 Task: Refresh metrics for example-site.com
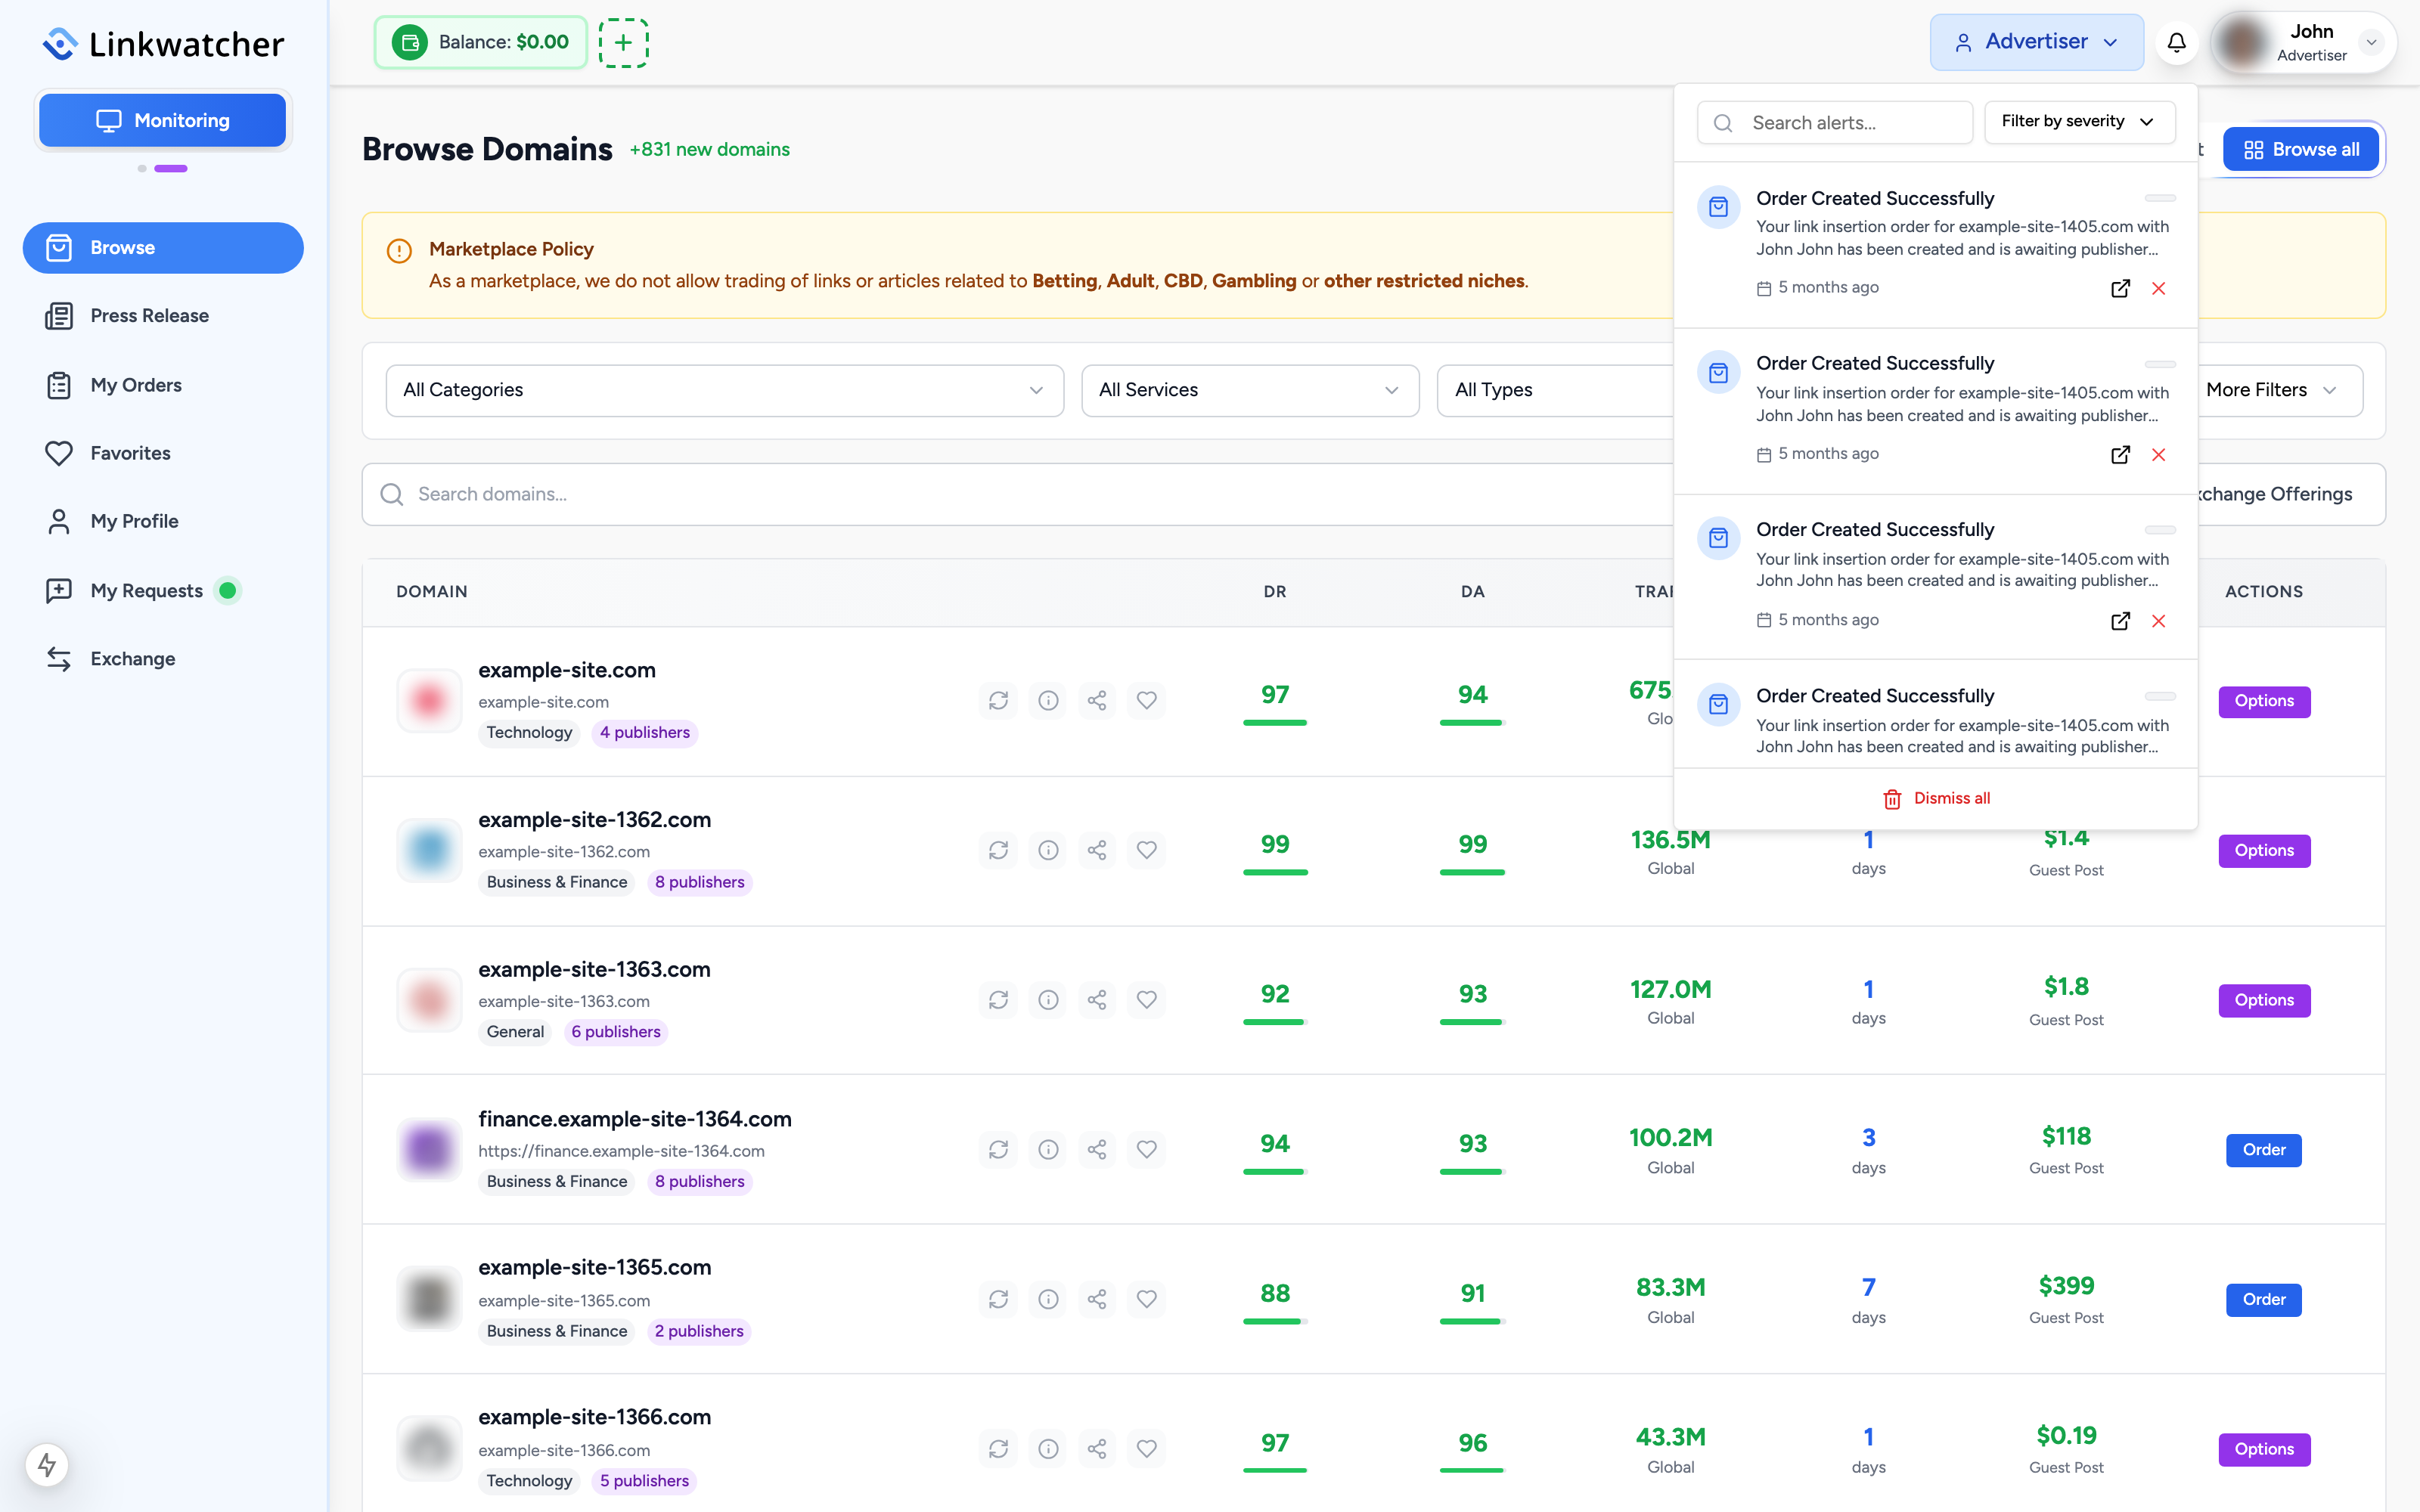[x=998, y=700]
